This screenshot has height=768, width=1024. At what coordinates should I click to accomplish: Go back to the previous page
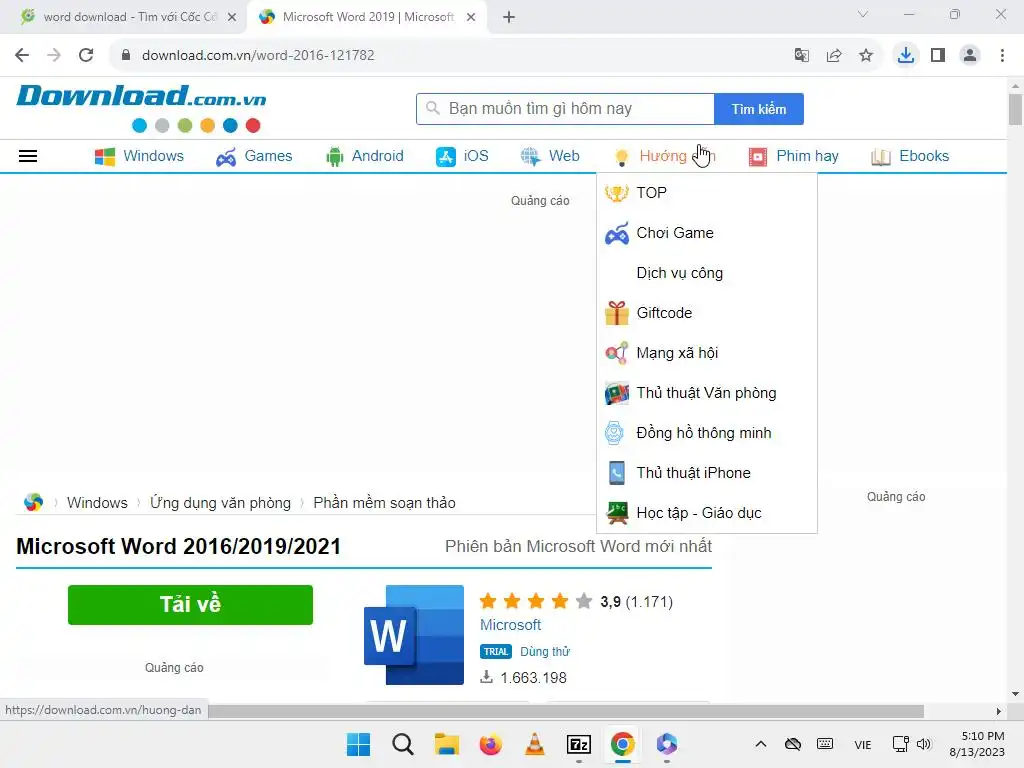pos(22,55)
